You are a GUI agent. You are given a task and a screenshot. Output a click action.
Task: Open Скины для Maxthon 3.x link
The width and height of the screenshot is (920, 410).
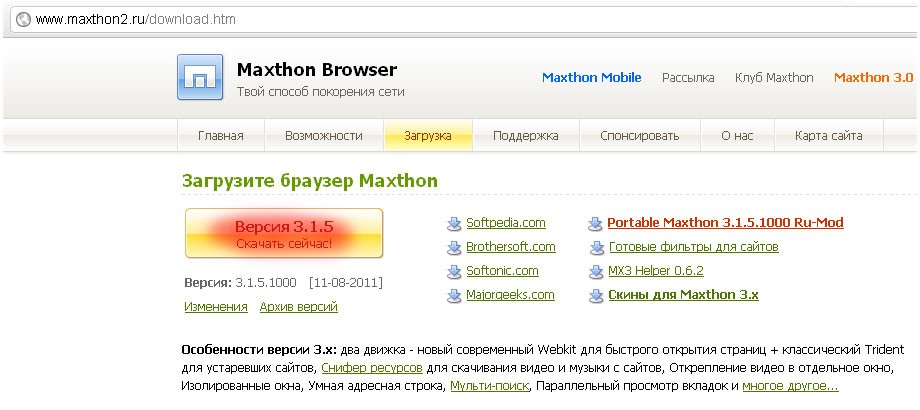point(684,295)
